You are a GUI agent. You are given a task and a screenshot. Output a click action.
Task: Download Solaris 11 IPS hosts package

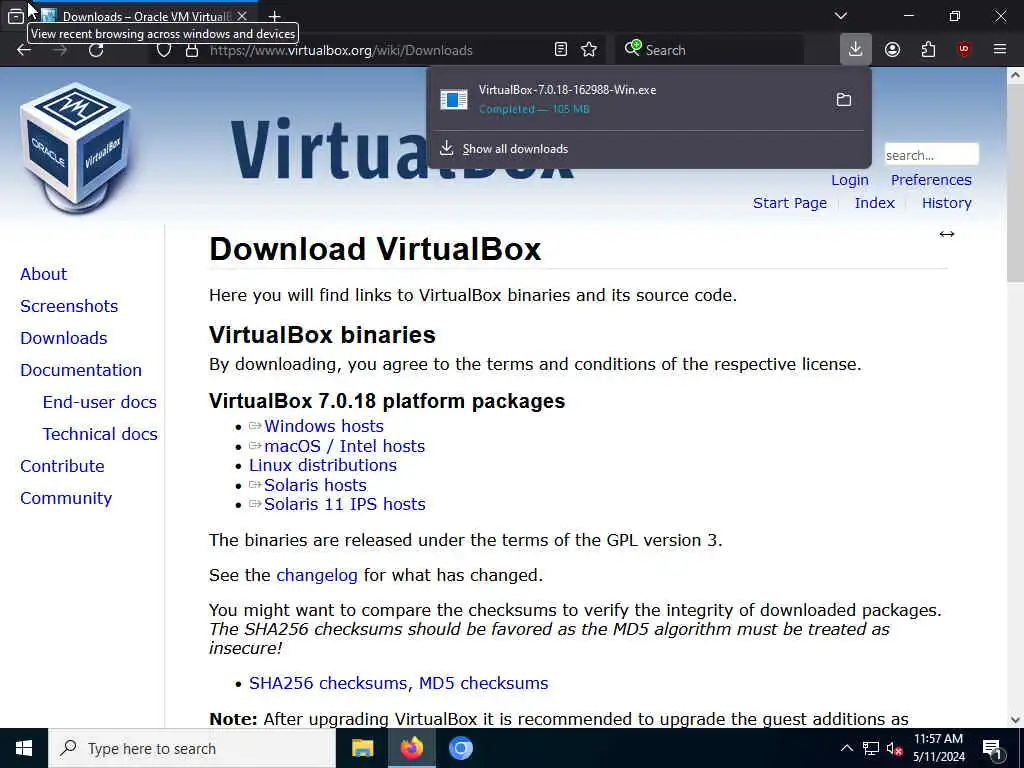344,504
